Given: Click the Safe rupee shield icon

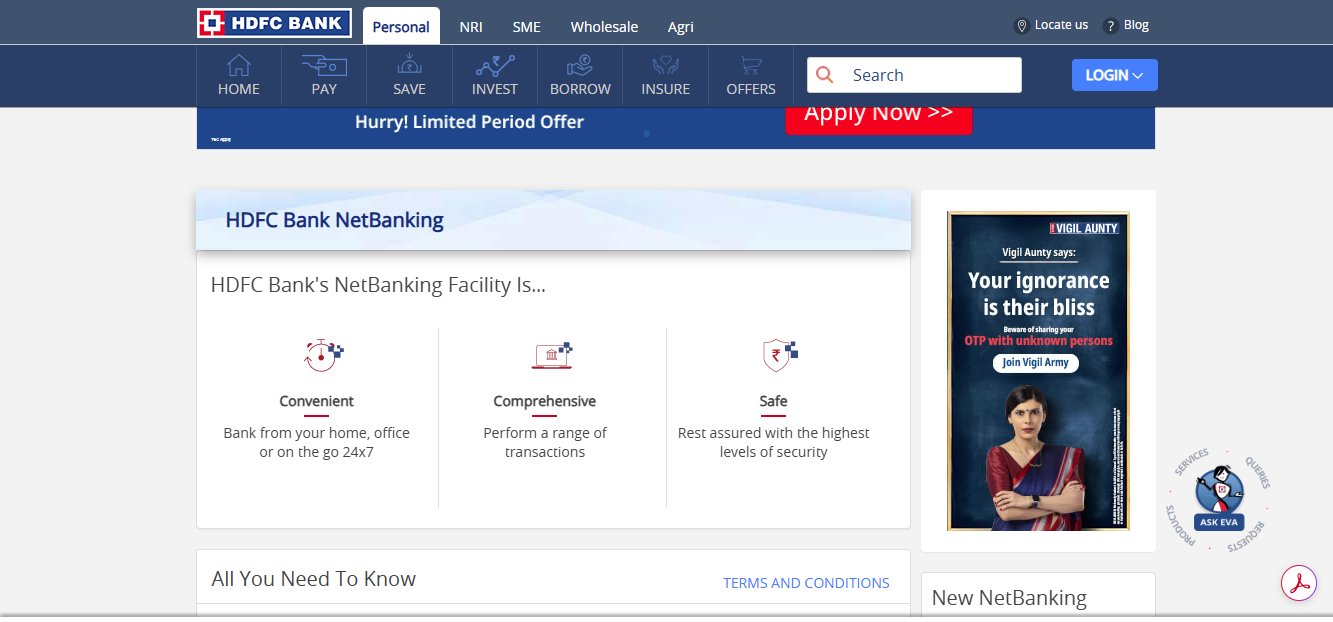Looking at the screenshot, I should coord(779,355).
